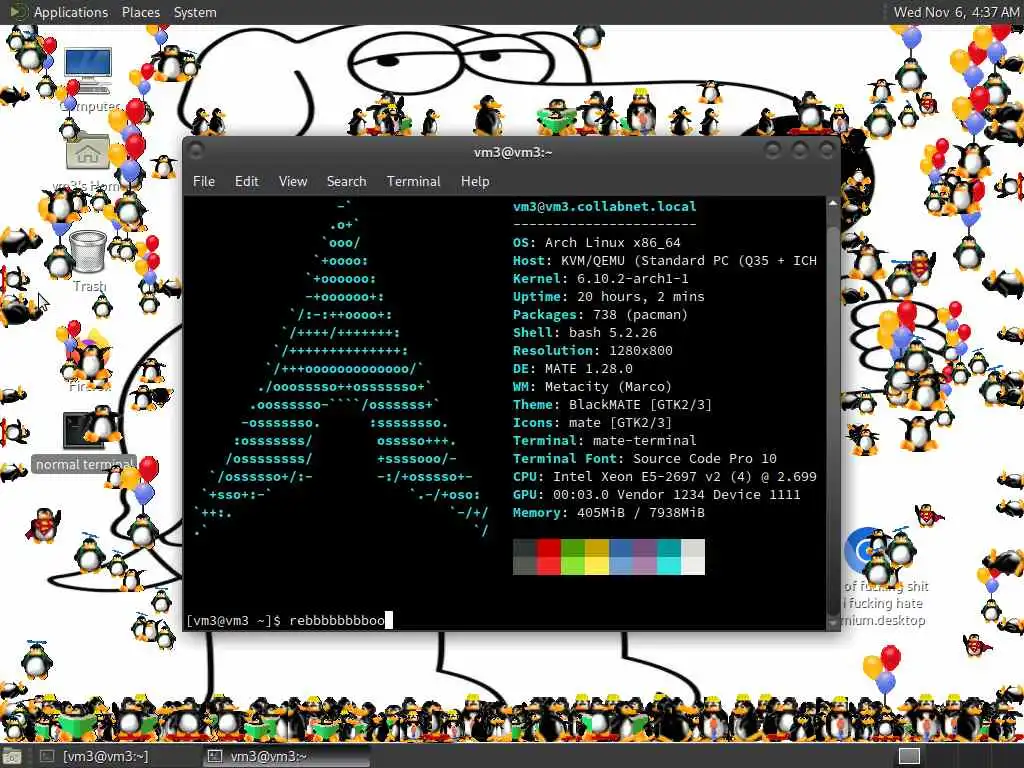Click the CPU: Intel Xeon E5-2697 line
This screenshot has width=1024, height=768.
(x=665, y=477)
